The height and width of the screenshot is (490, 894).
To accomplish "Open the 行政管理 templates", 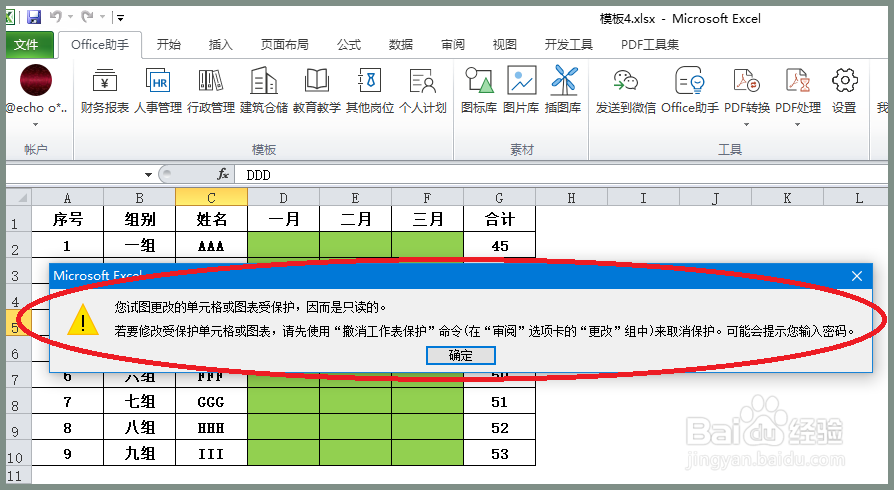I will (x=211, y=90).
